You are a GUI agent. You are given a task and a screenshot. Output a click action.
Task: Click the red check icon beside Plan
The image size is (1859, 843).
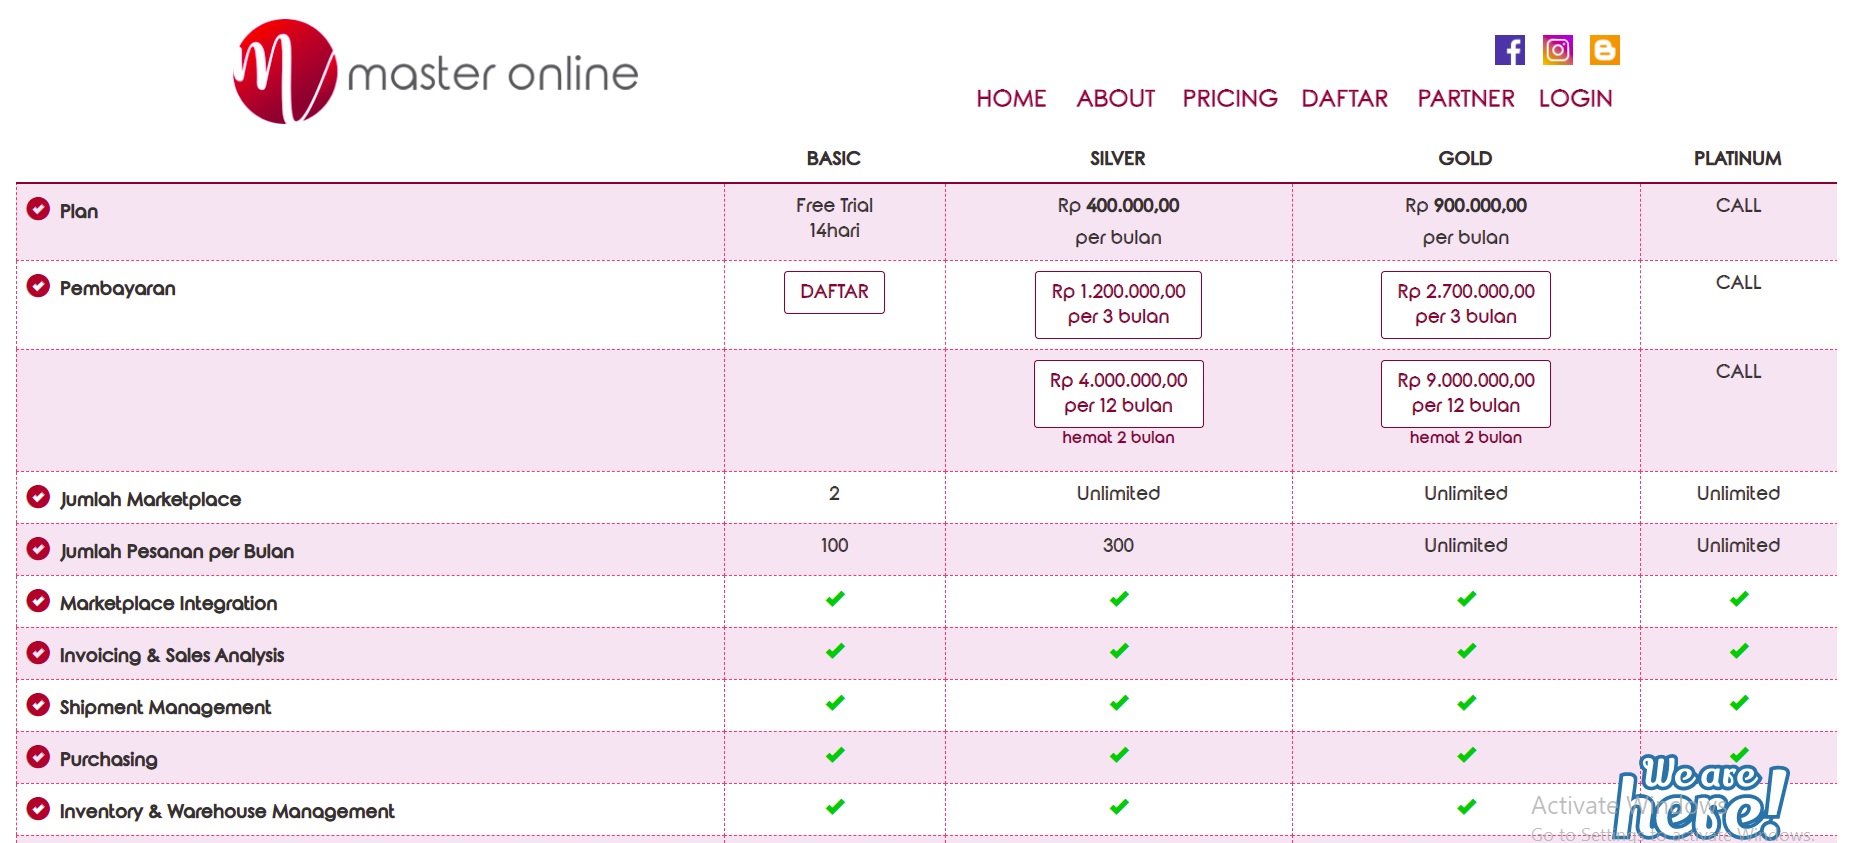(38, 209)
